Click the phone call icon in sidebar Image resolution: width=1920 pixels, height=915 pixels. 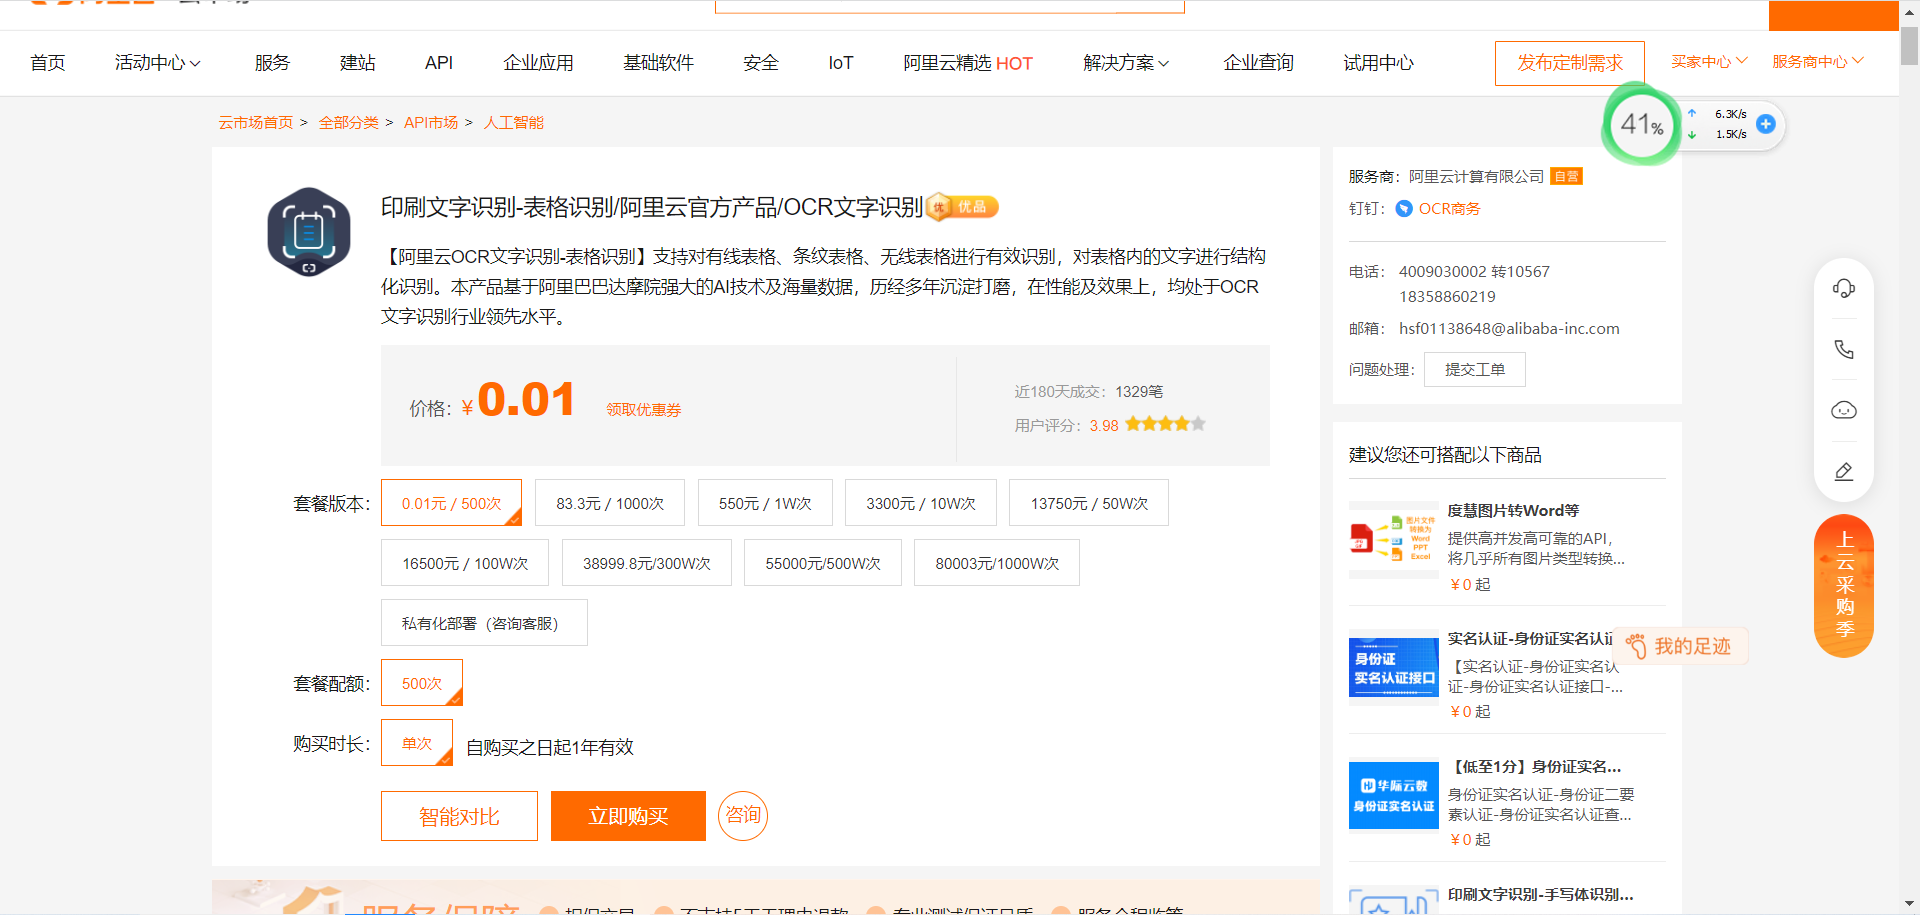click(1843, 350)
